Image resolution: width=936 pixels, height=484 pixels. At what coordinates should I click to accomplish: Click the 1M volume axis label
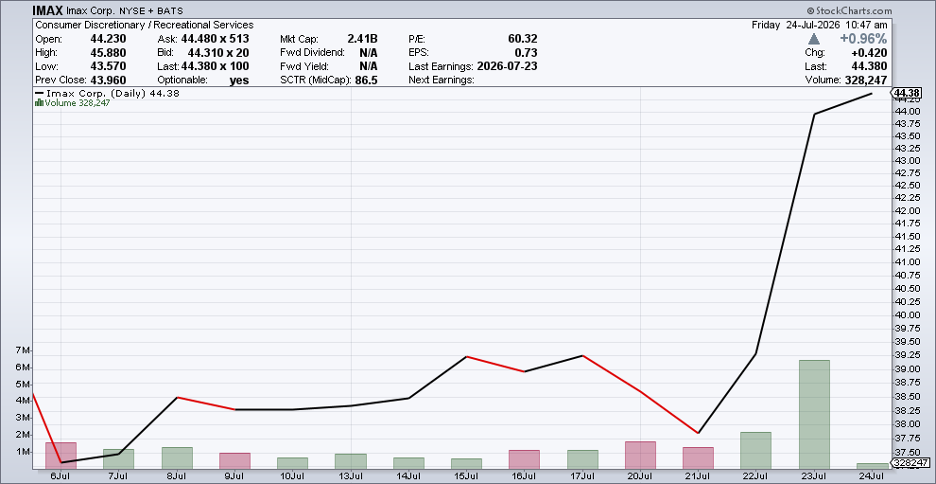pyautogui.click(x=23, y=452)
